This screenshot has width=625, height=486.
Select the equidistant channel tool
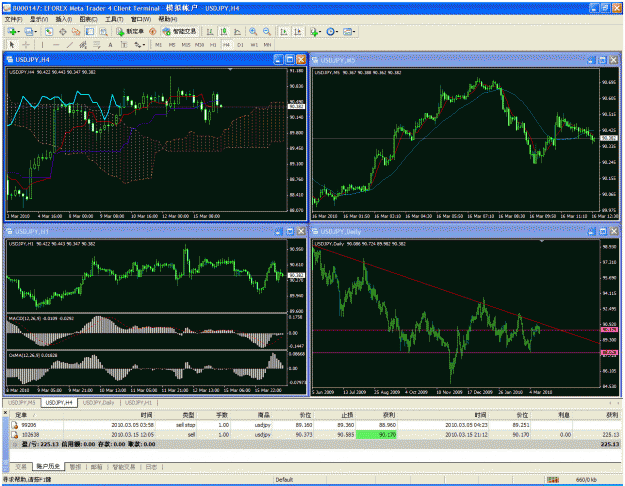tap(83, 45)
